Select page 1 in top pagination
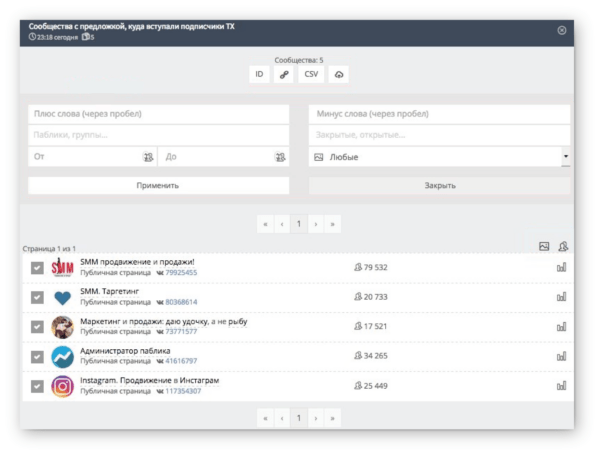Viewport: 600px width, 455px height. [299, 224]
